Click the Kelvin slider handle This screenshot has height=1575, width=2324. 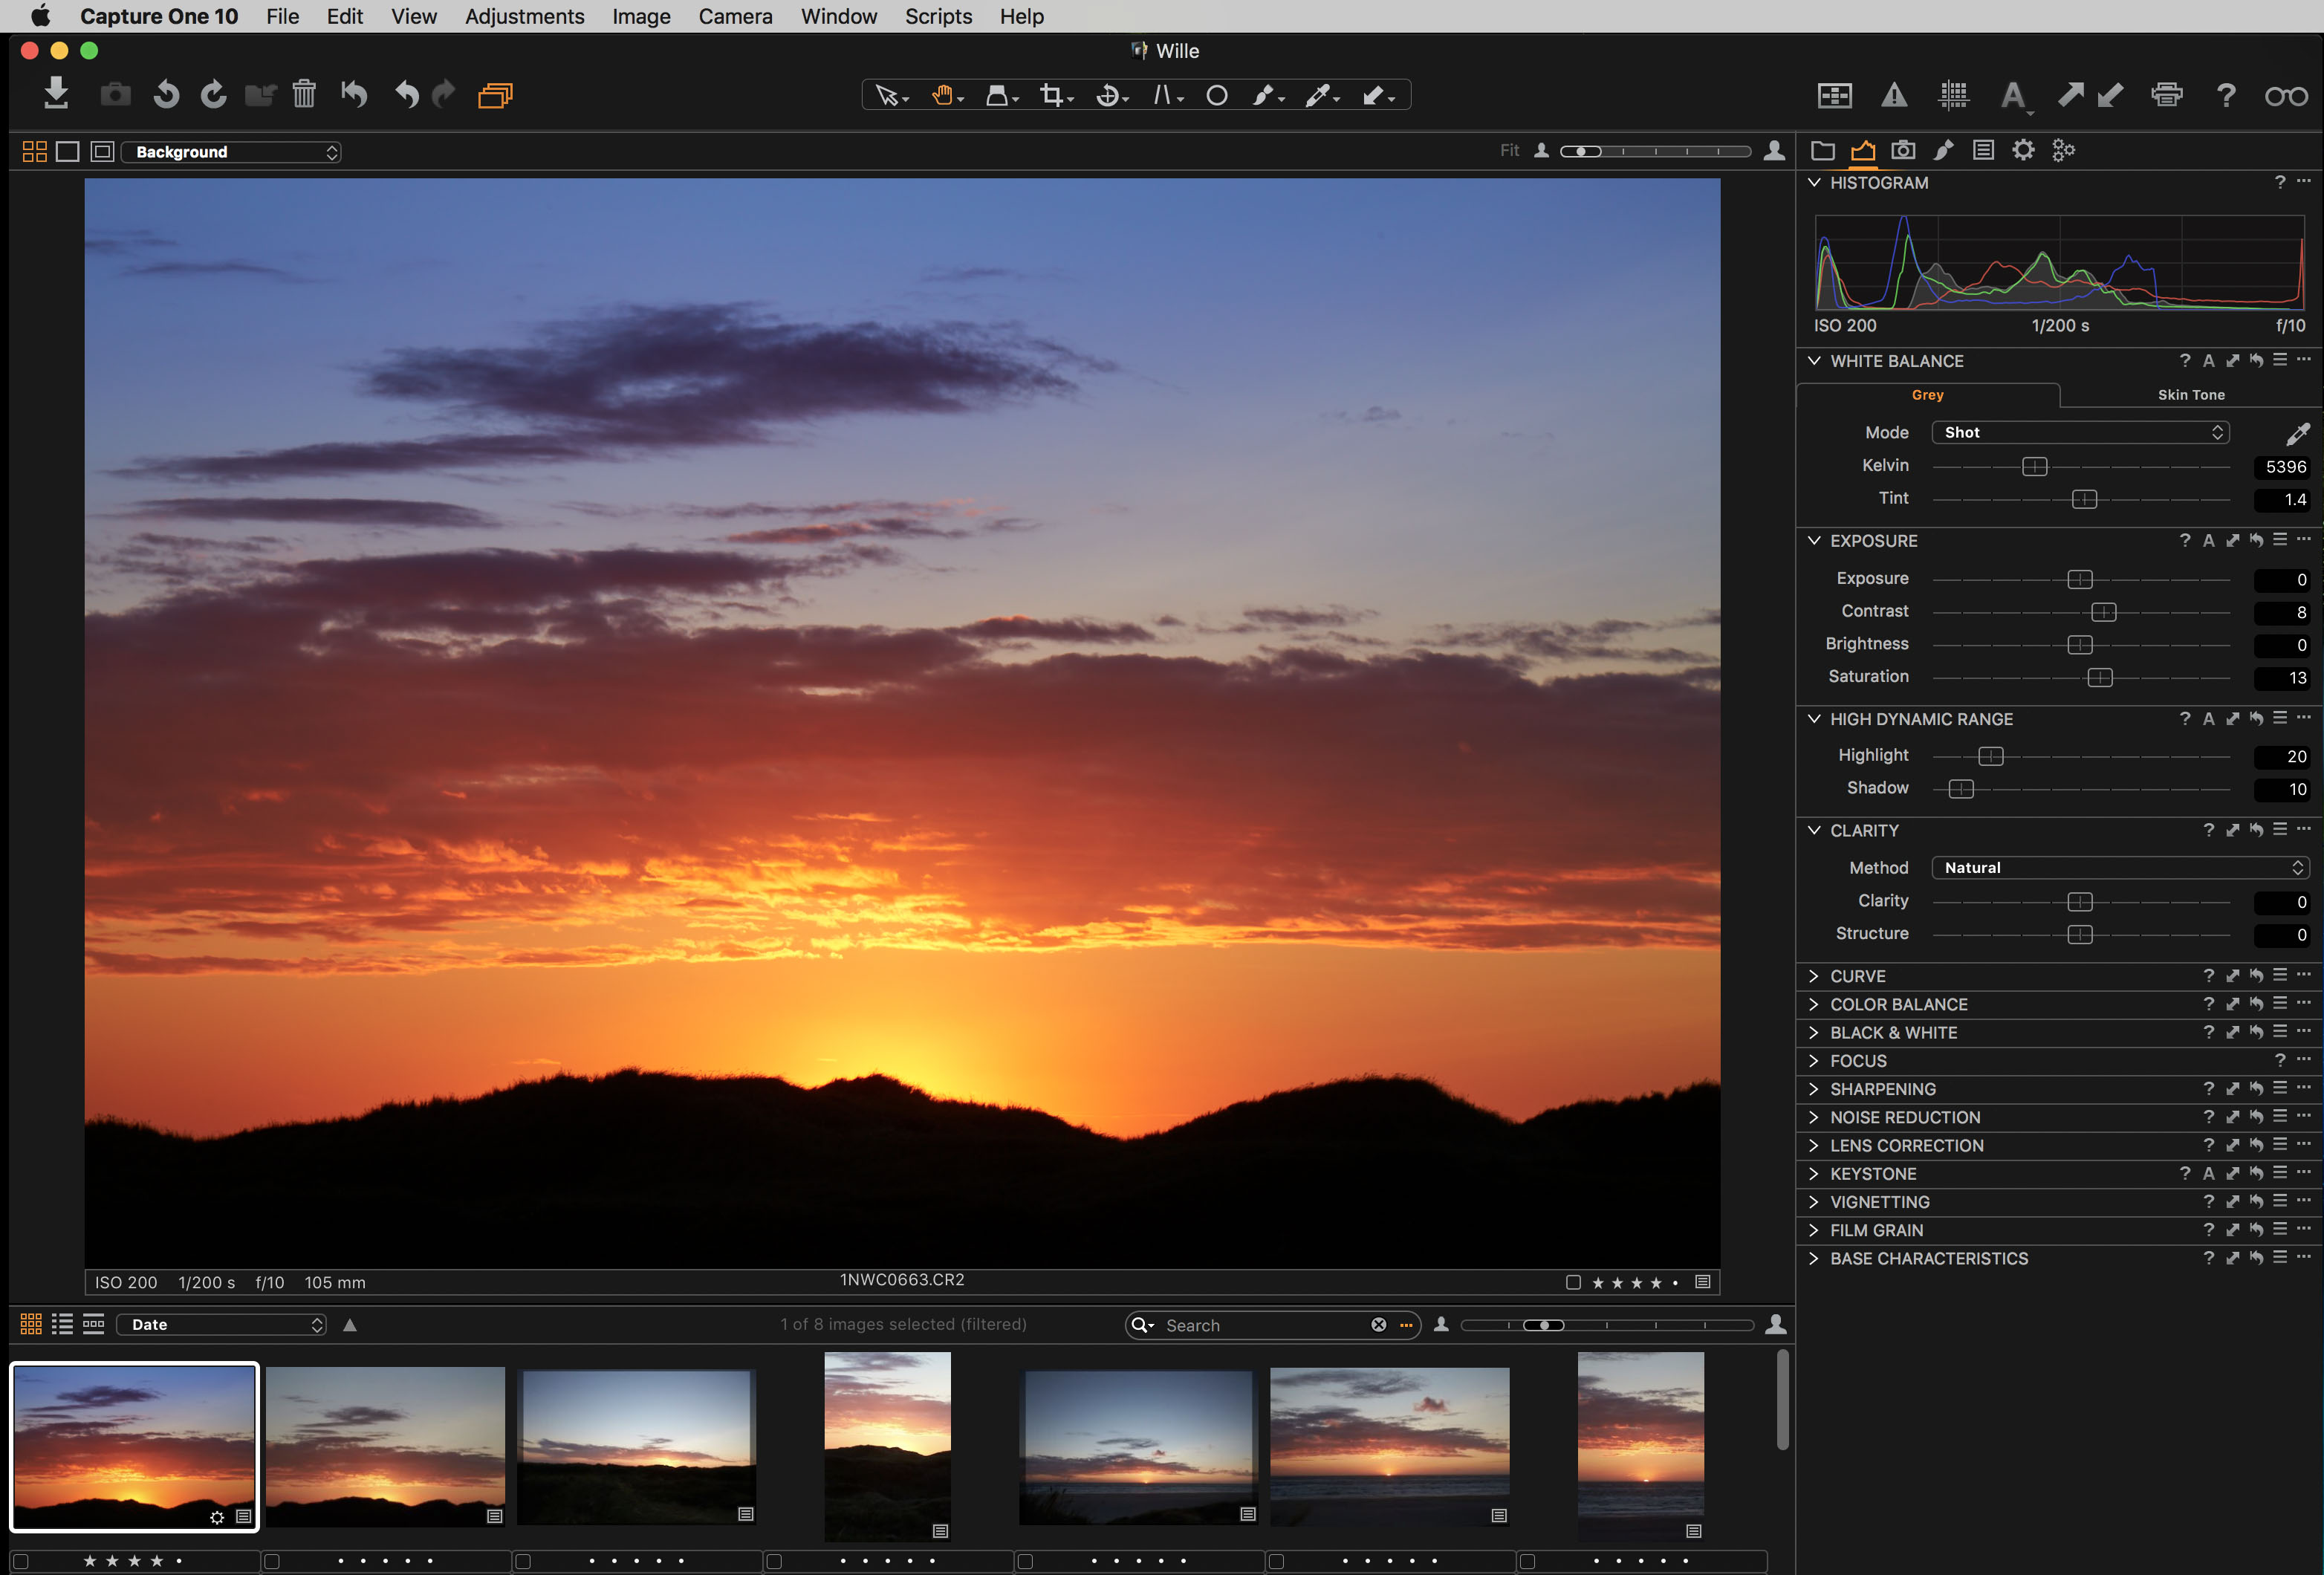[2034, 467]
